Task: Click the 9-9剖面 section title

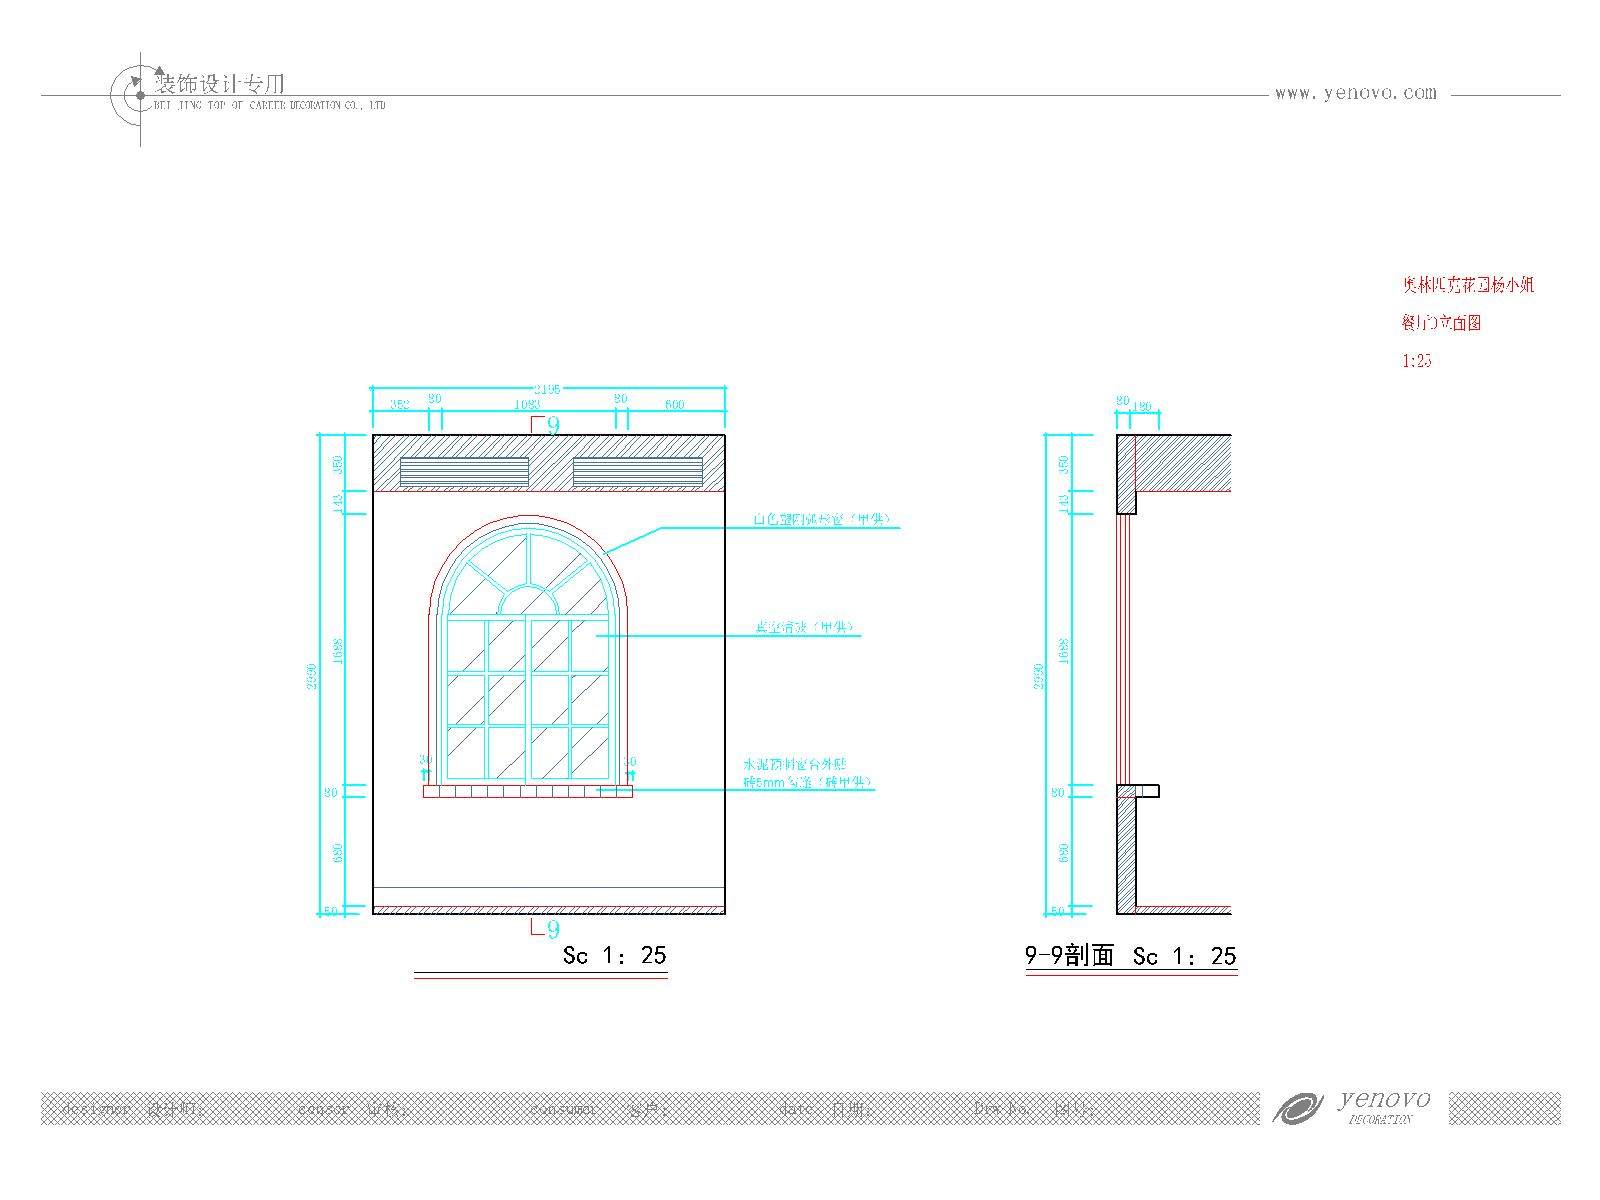Action: [1069, 956]
